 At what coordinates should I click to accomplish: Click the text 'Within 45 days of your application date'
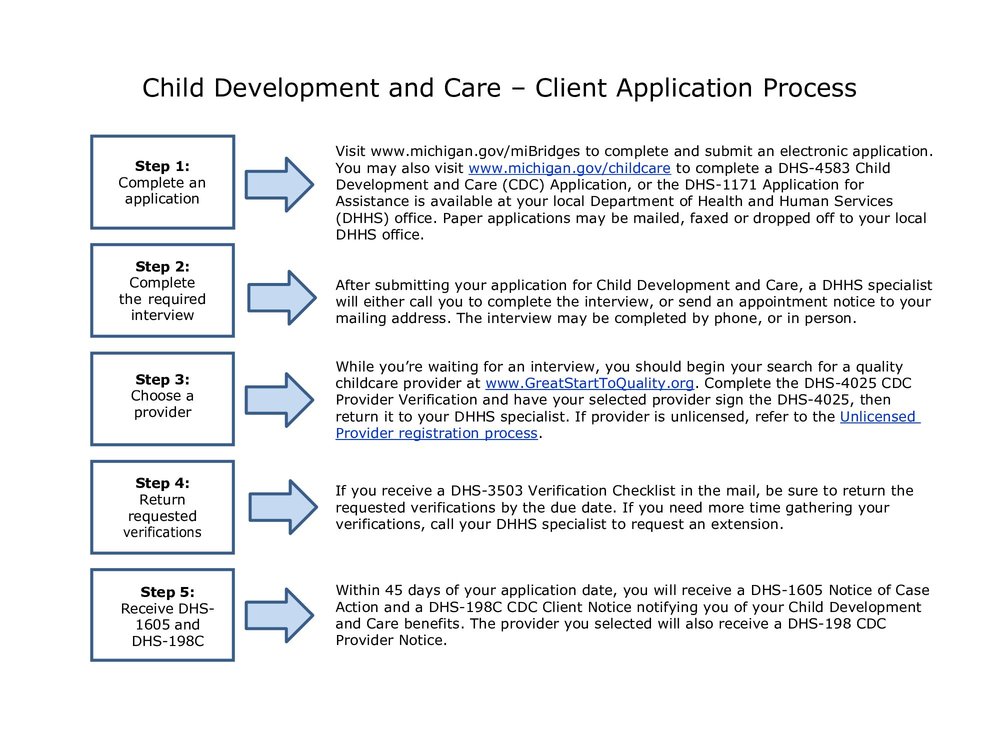tap(476, 591)
